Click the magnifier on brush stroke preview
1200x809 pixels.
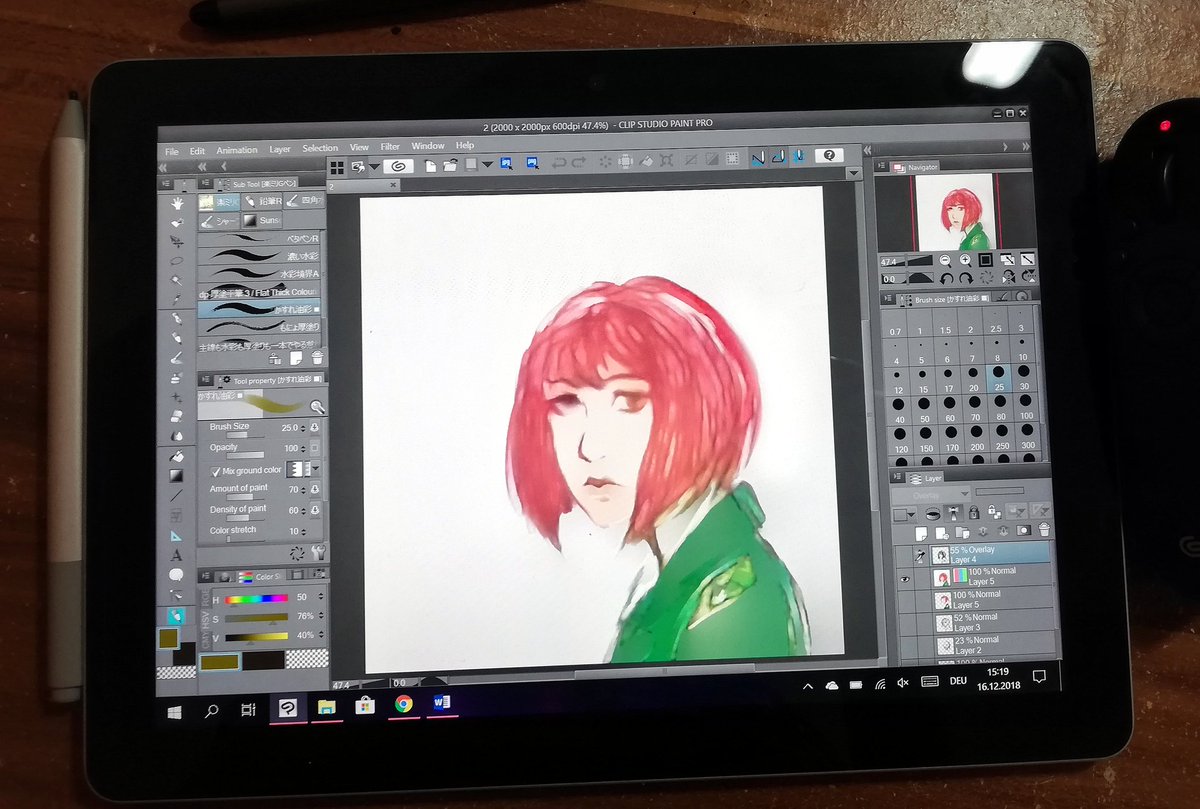[317, 406]
